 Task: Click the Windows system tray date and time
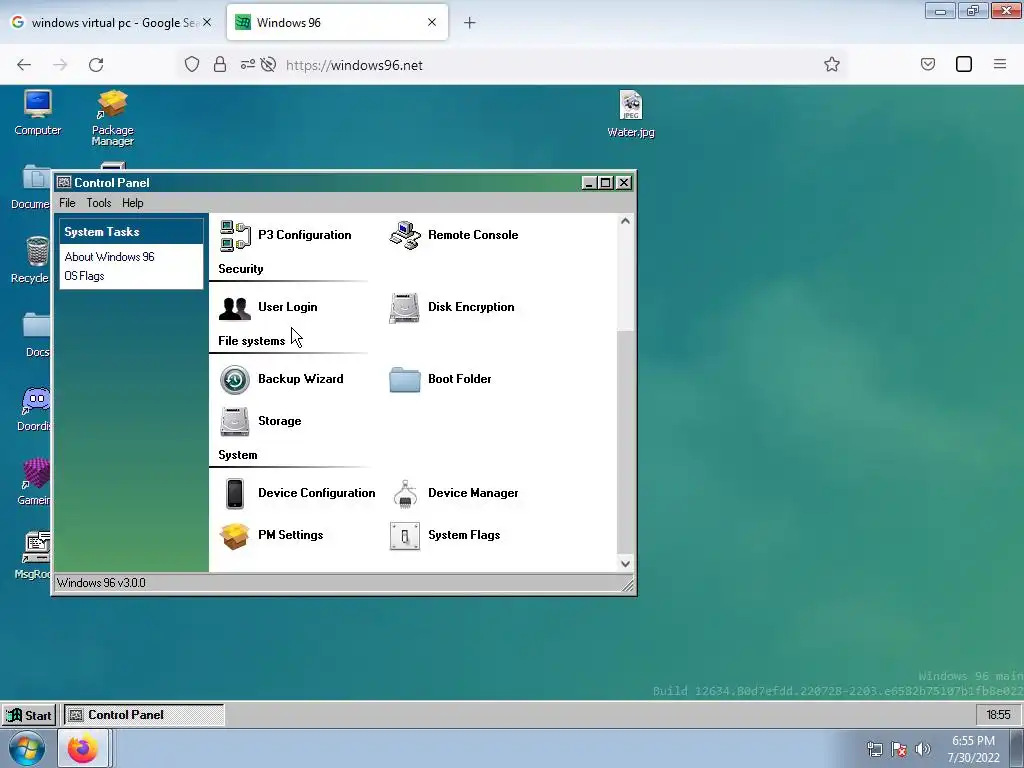click(x=973, y=749)
